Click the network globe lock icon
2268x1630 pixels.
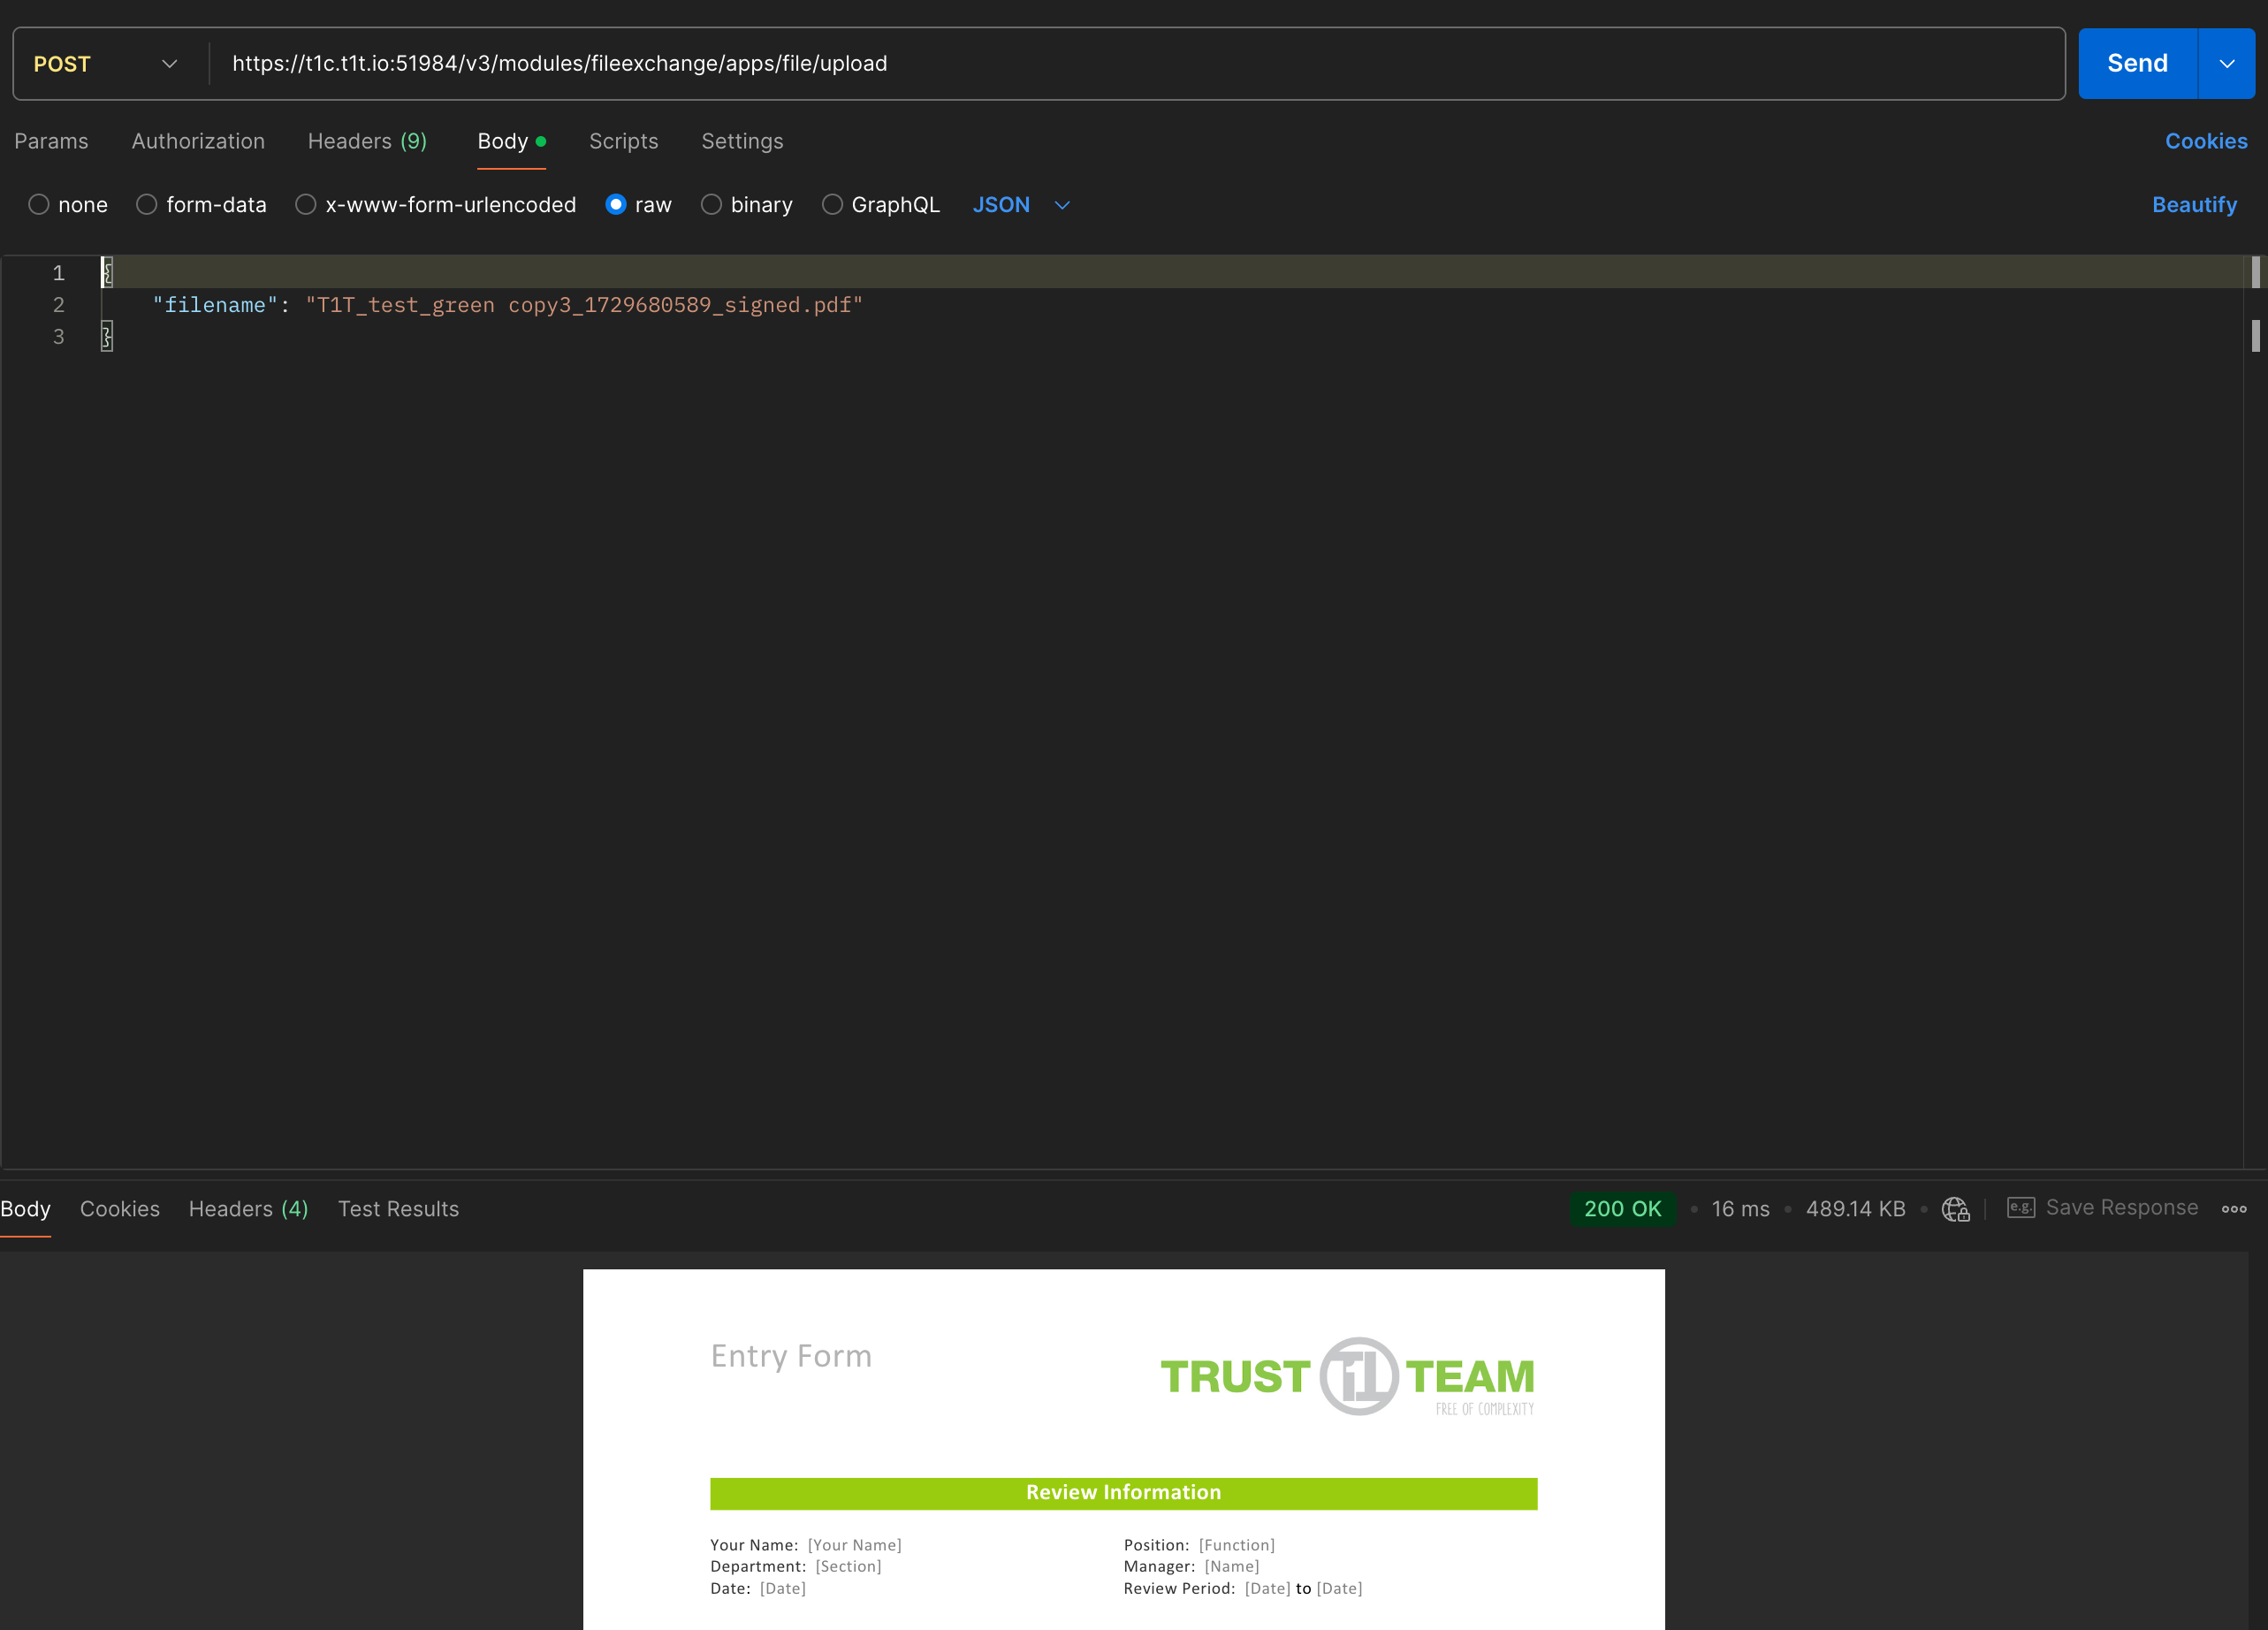coord(1955,1209)
